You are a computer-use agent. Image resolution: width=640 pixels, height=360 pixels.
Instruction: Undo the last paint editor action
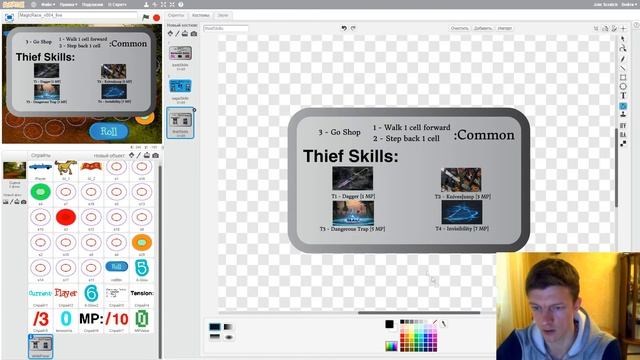point(344,28)
